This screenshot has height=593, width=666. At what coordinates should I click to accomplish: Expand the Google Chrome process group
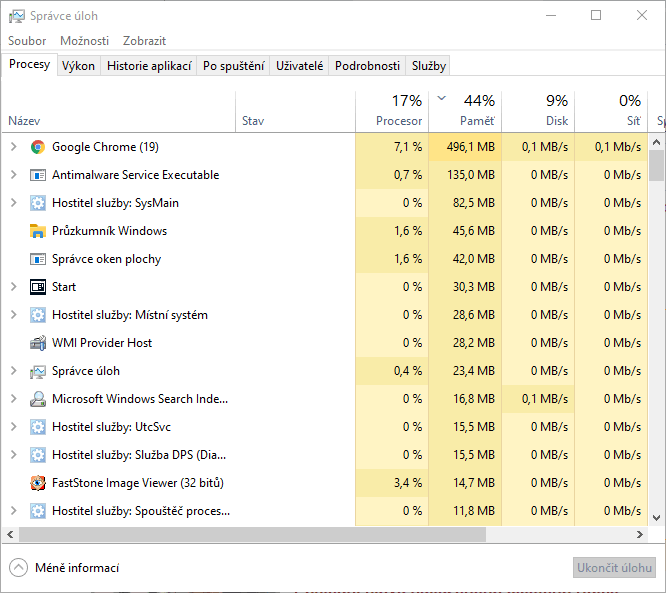13,147
